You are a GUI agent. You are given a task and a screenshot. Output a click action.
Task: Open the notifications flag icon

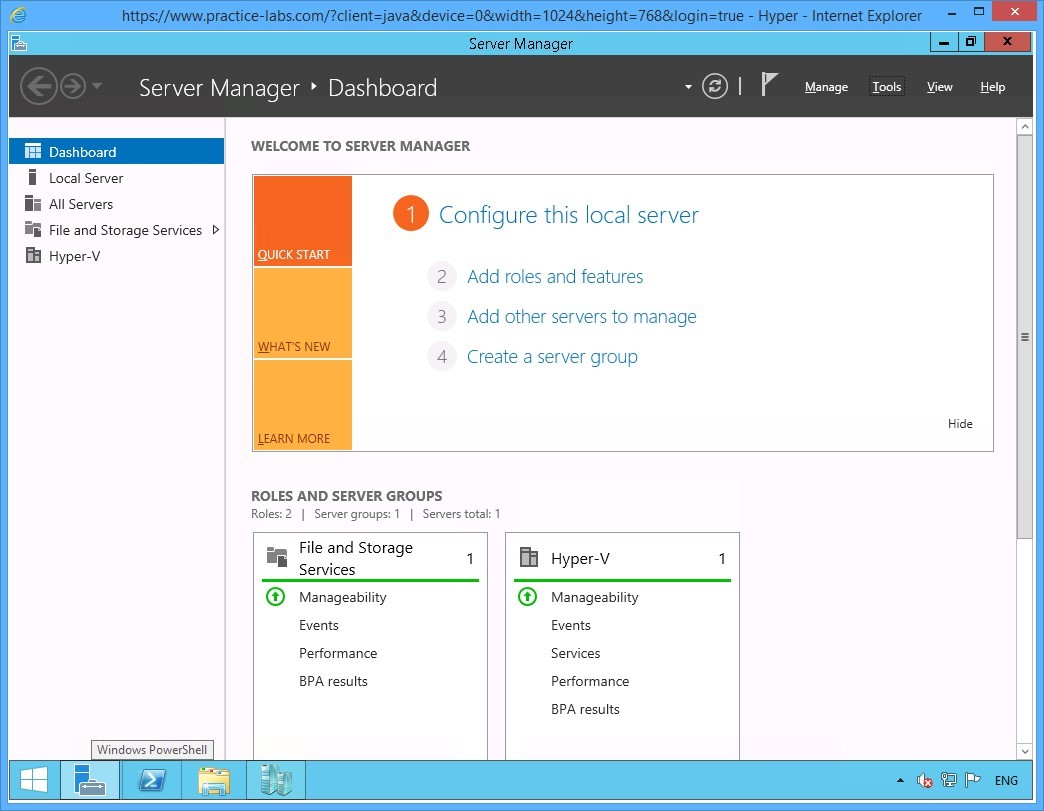click(769, 85)
